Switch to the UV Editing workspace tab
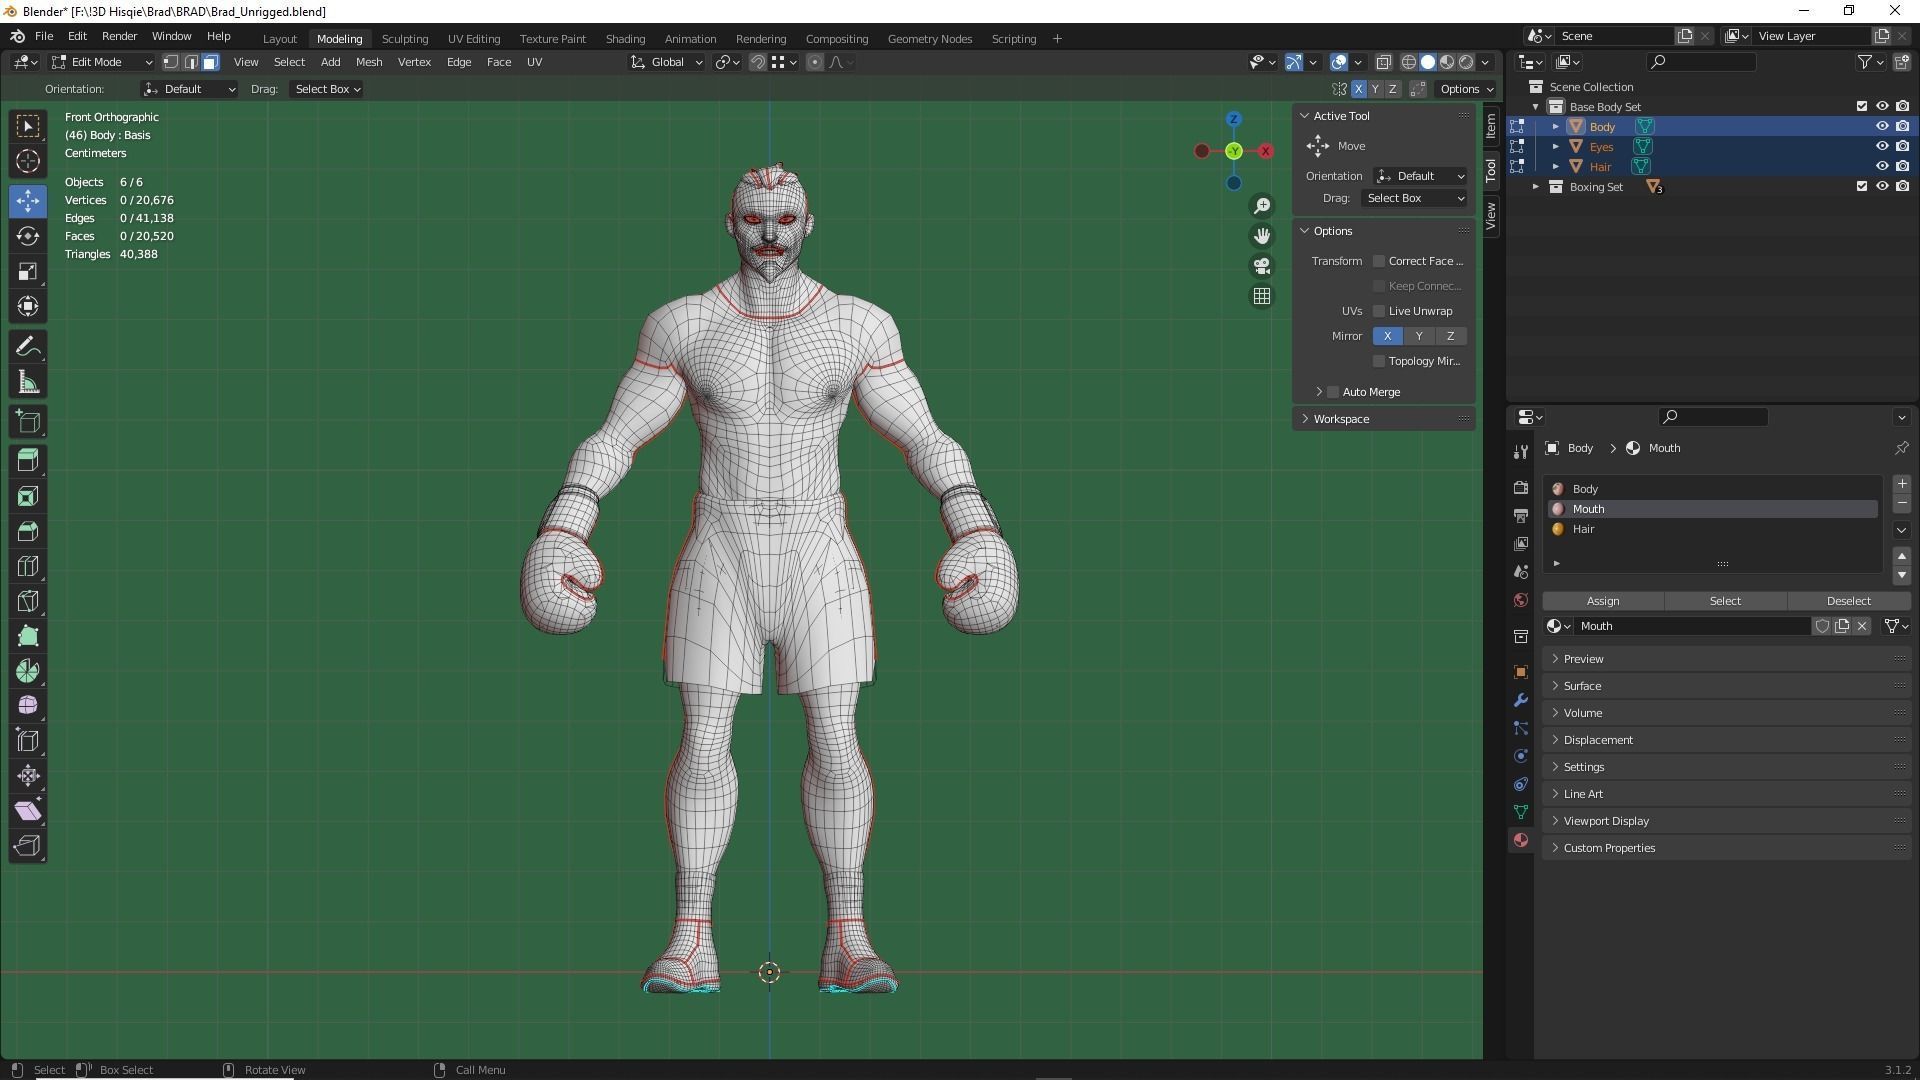The width and height of the screenshot is (1920, 1080). [x=473, y=39]
